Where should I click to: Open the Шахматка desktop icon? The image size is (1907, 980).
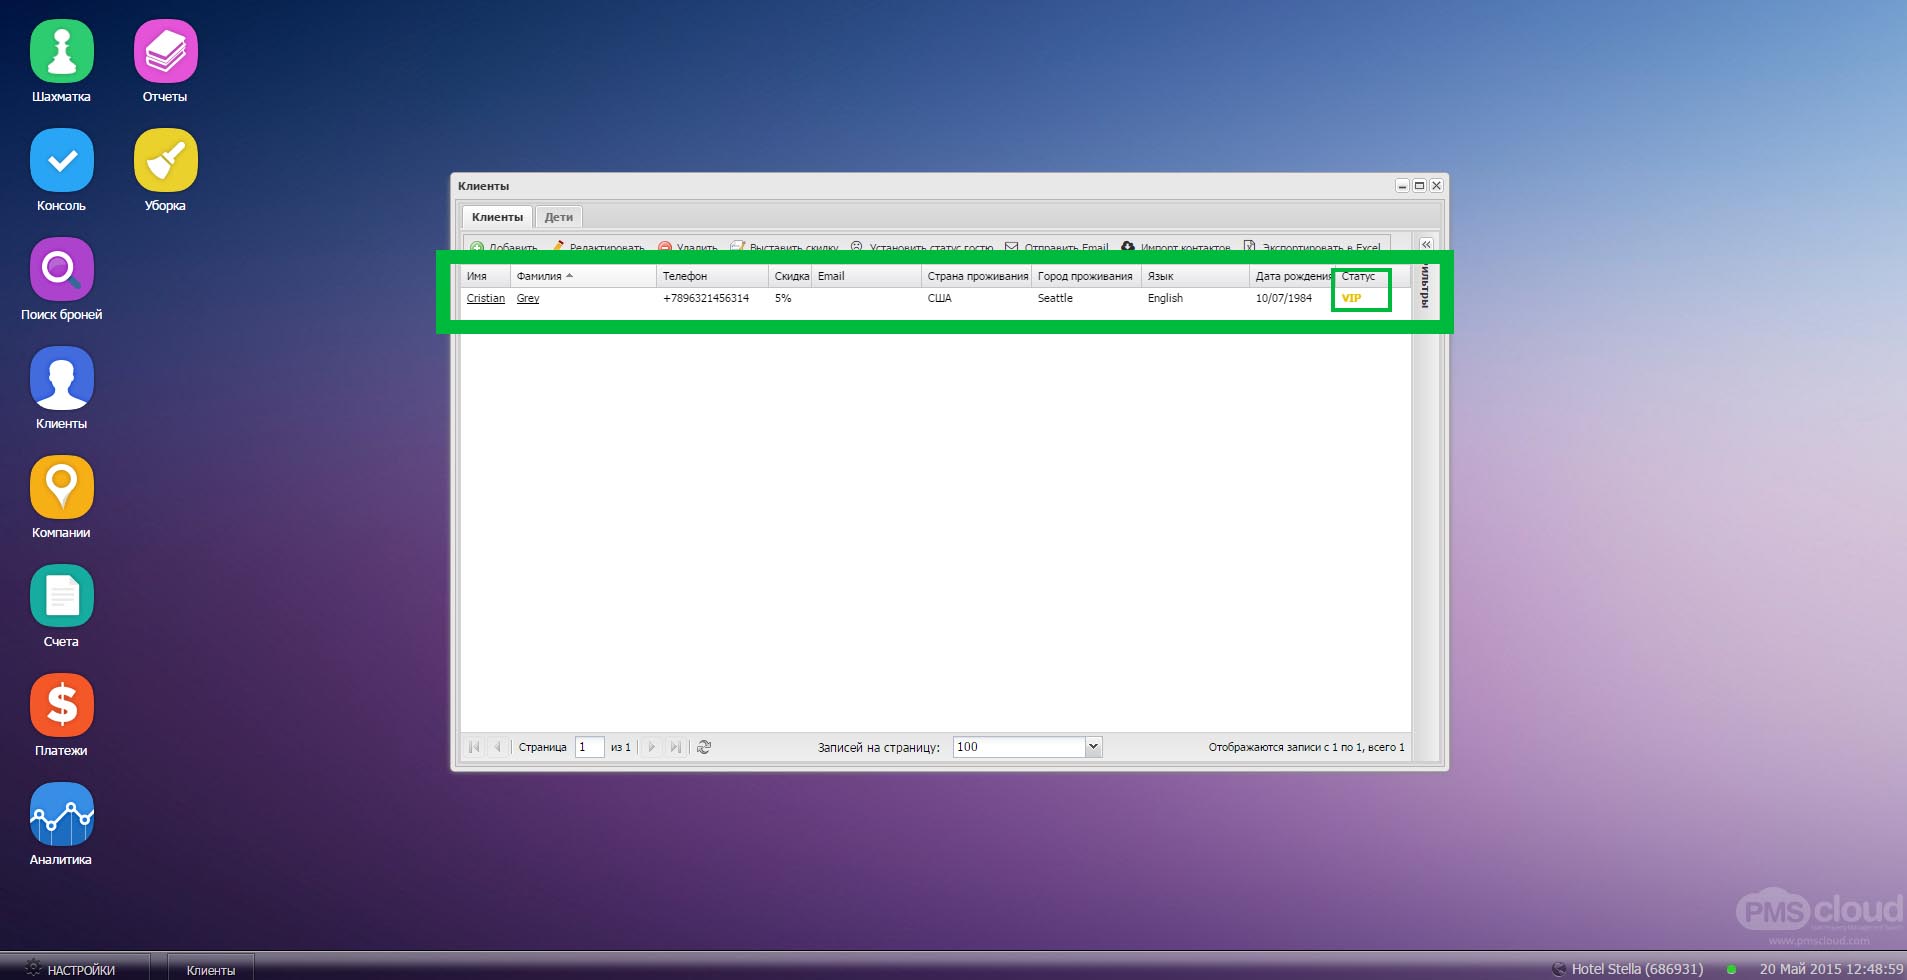point(61,52)
